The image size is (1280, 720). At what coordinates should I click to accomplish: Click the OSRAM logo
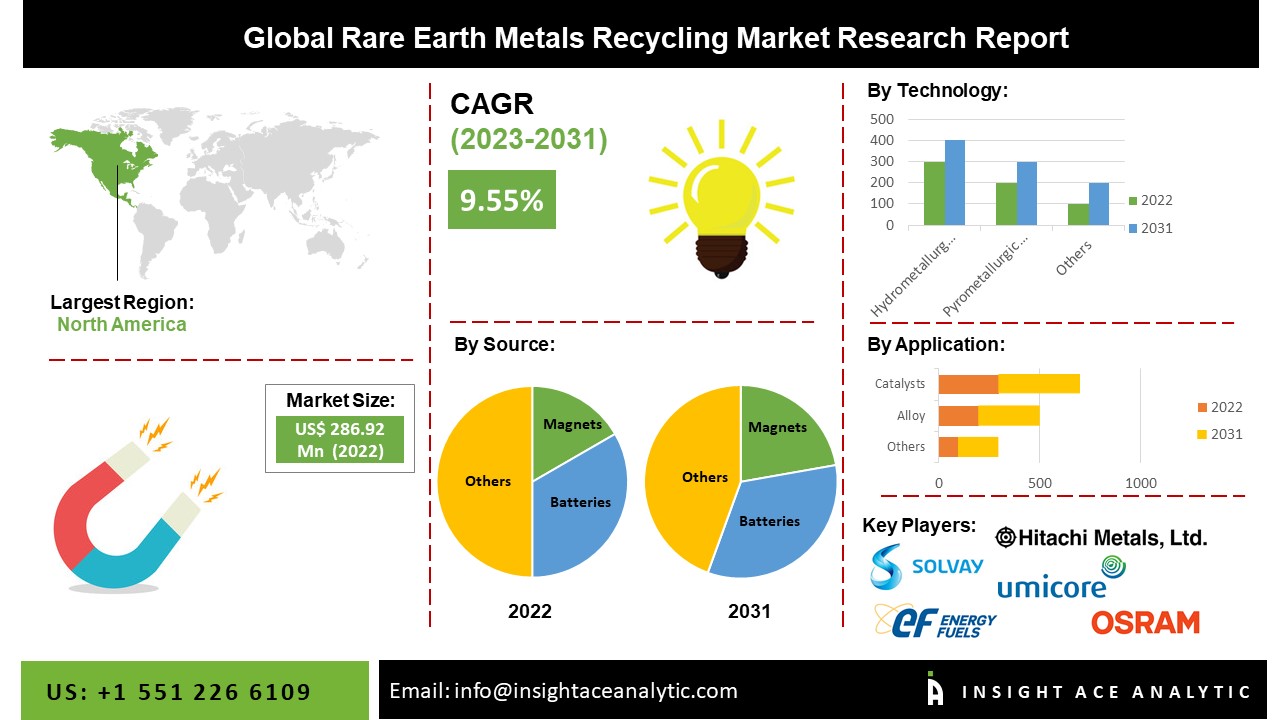pyautogui.click(x=1146, y=621)
